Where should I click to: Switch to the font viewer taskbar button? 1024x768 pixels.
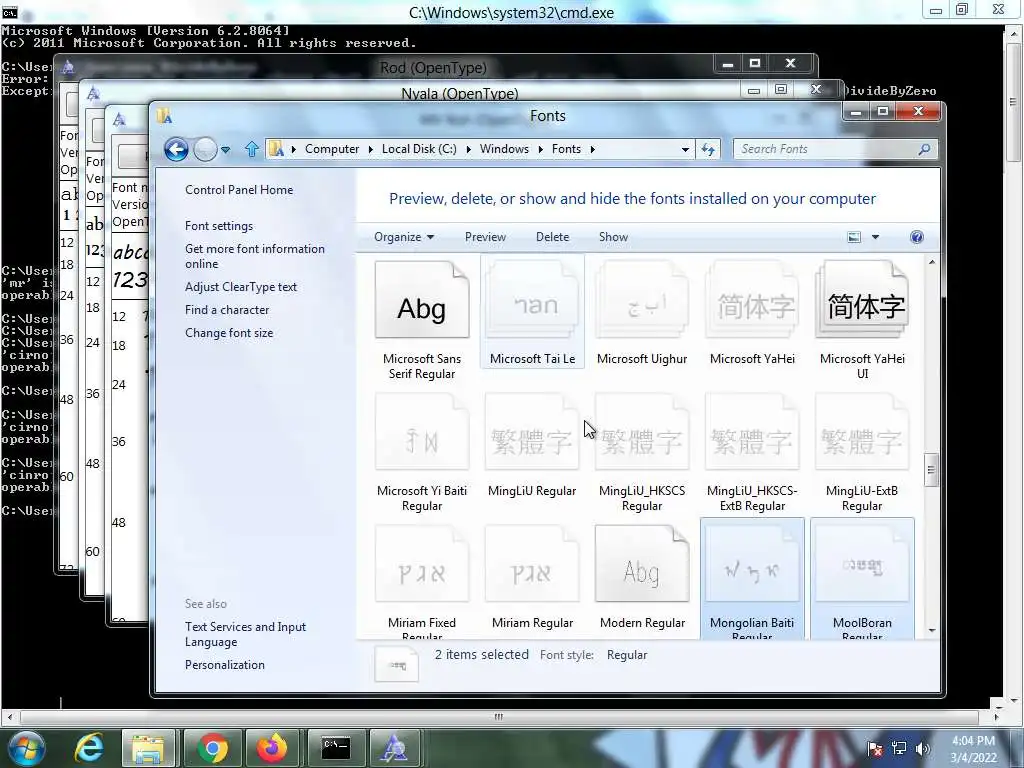tap(394, 748)
